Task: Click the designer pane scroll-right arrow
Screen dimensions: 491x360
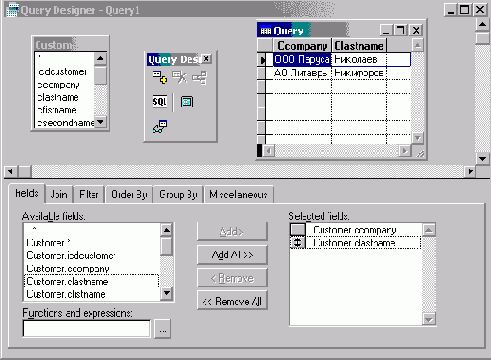Action: pos(470,171)
